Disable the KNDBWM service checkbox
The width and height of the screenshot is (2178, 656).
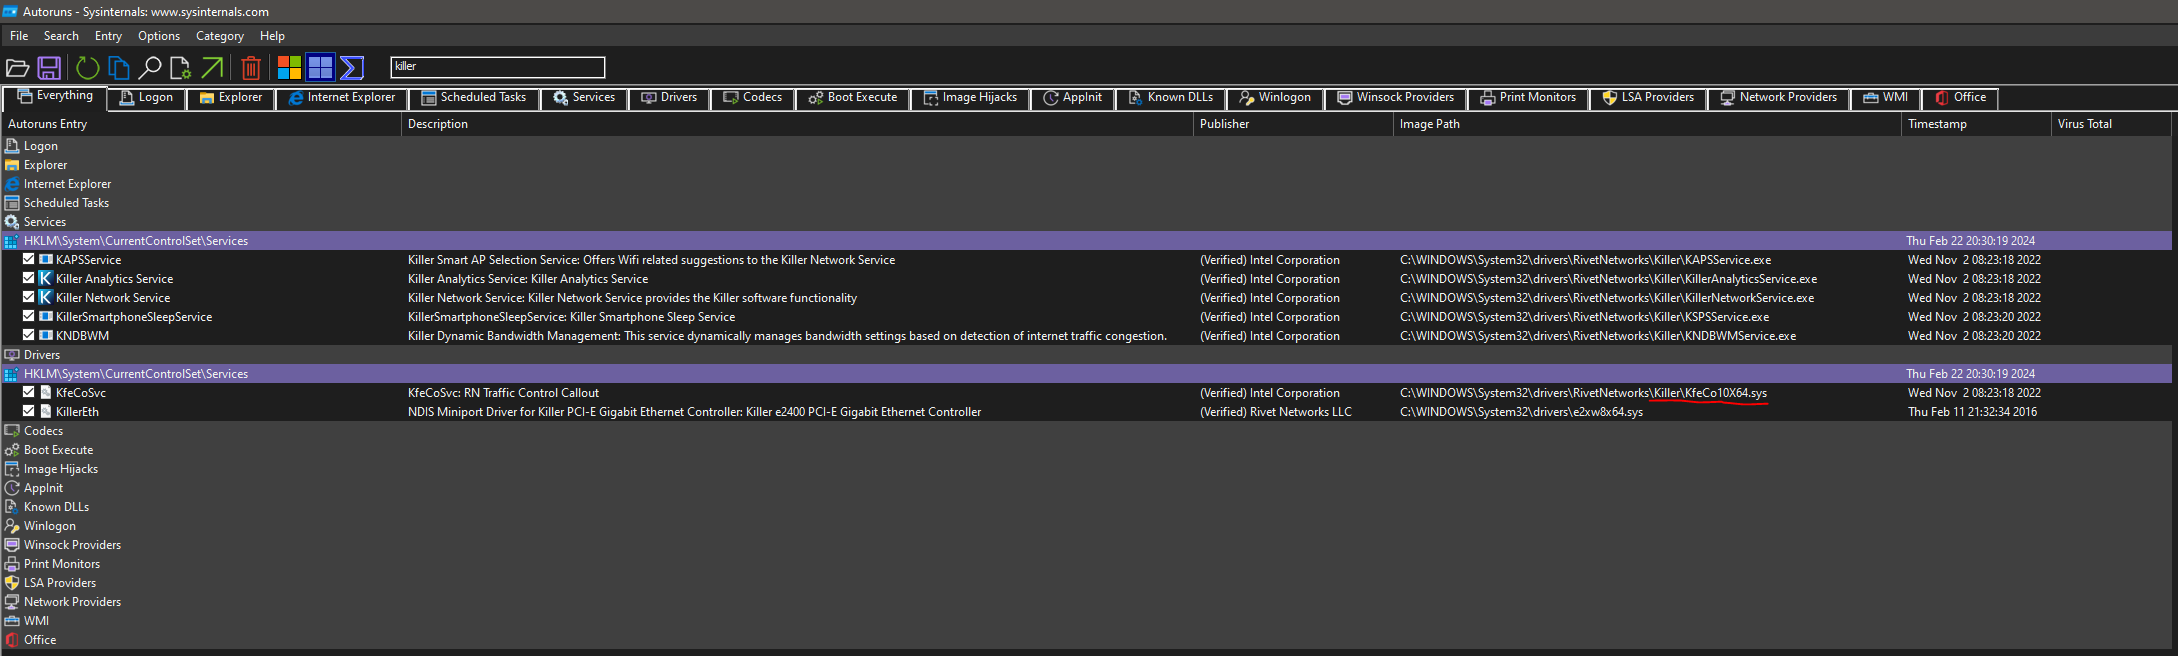click(x=29, y=335)
